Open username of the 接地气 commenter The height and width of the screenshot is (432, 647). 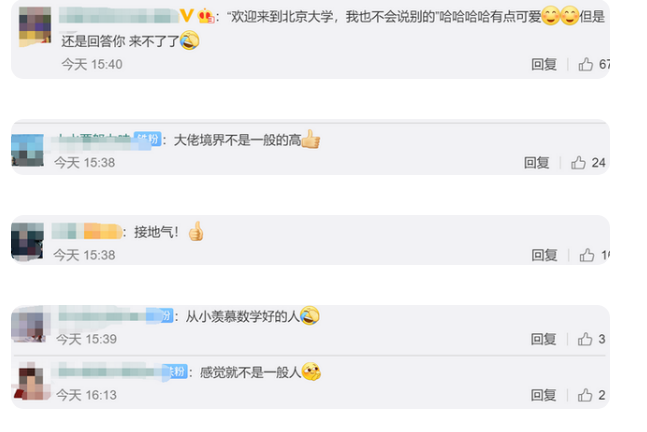(x=87, y=231)
